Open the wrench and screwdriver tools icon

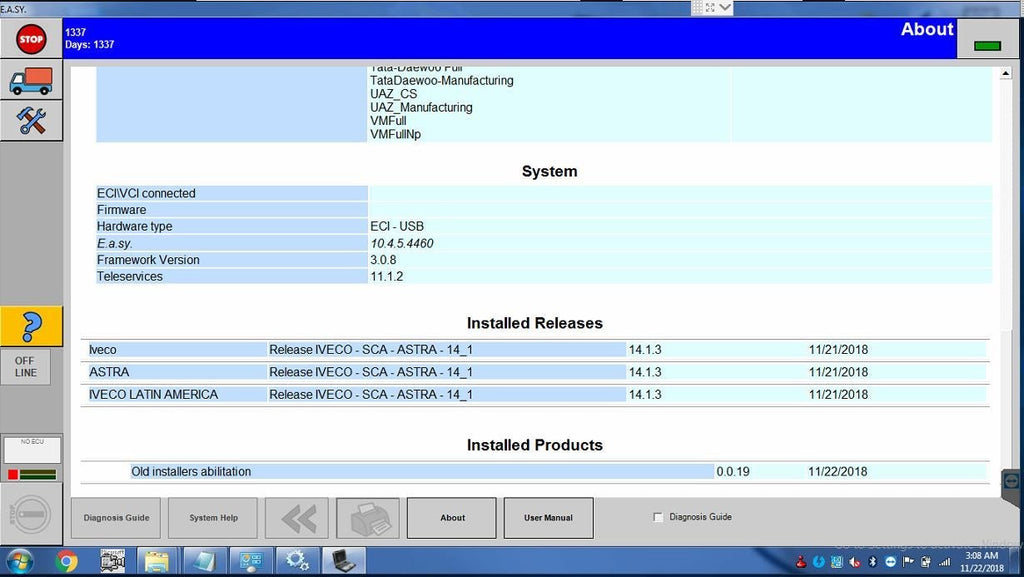coord(31,121)
